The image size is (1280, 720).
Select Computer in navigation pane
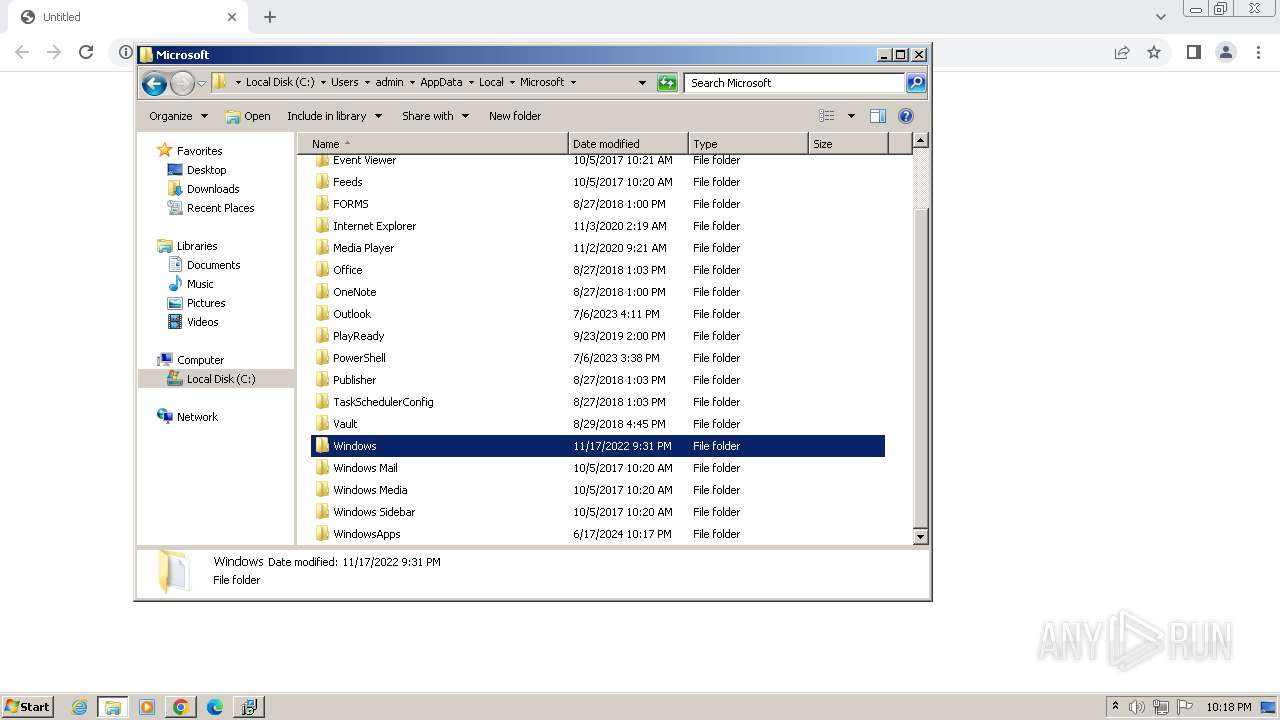[x=200, y=360]
